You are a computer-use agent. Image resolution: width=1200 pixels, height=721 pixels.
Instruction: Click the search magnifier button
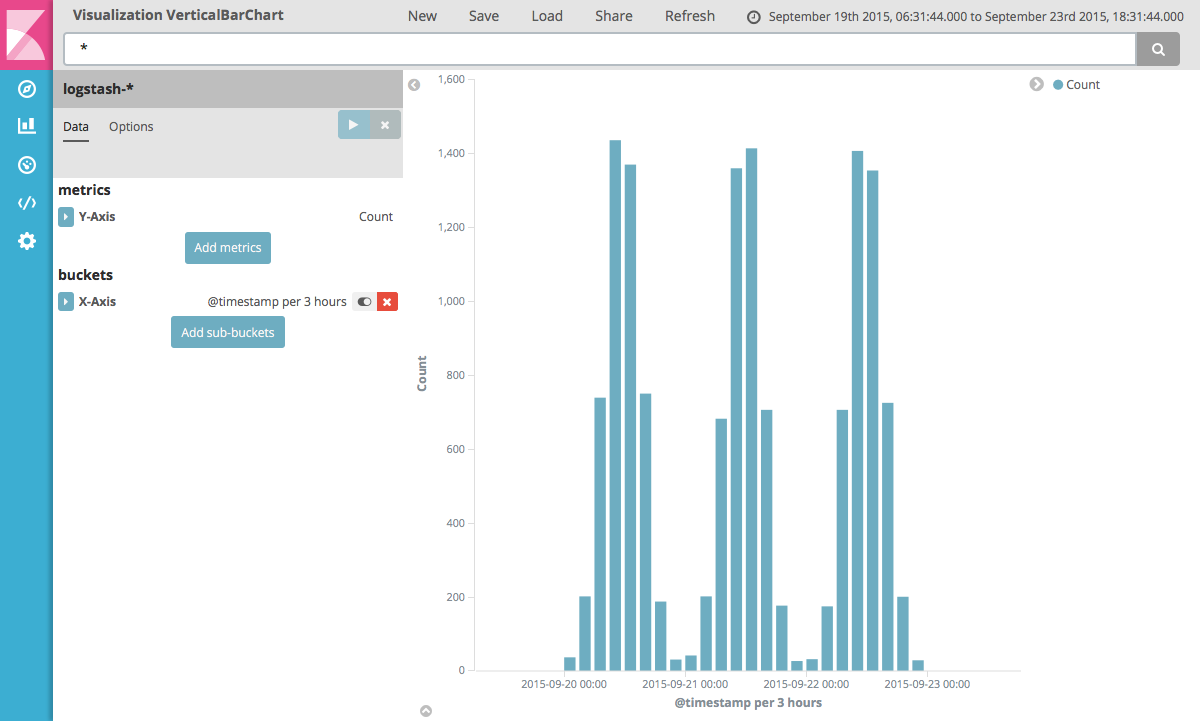[1158, 48]
